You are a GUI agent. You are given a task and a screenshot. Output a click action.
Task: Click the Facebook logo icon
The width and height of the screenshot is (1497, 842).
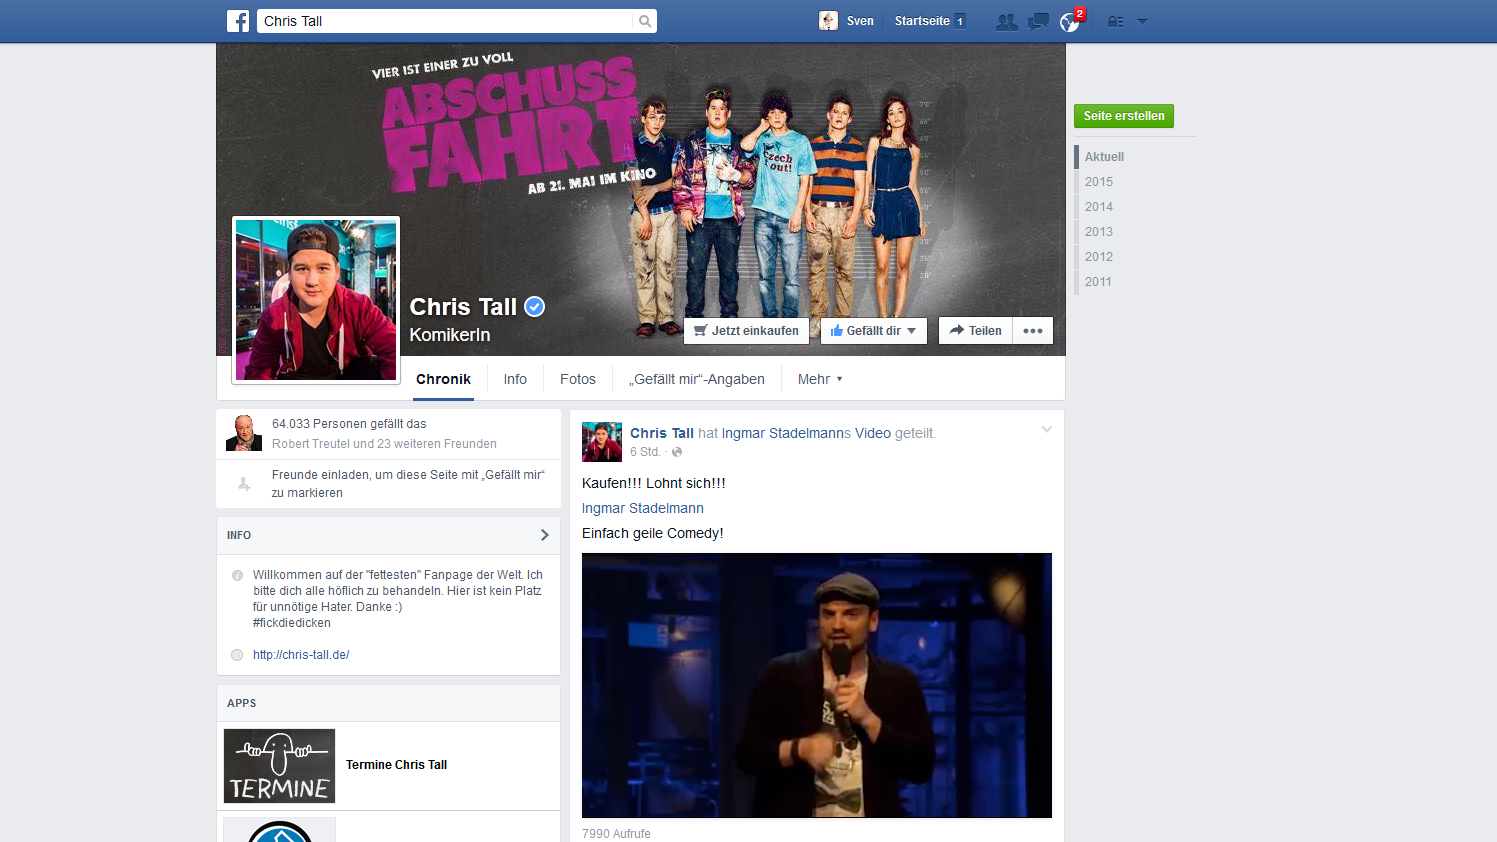(x=238, y=21)
